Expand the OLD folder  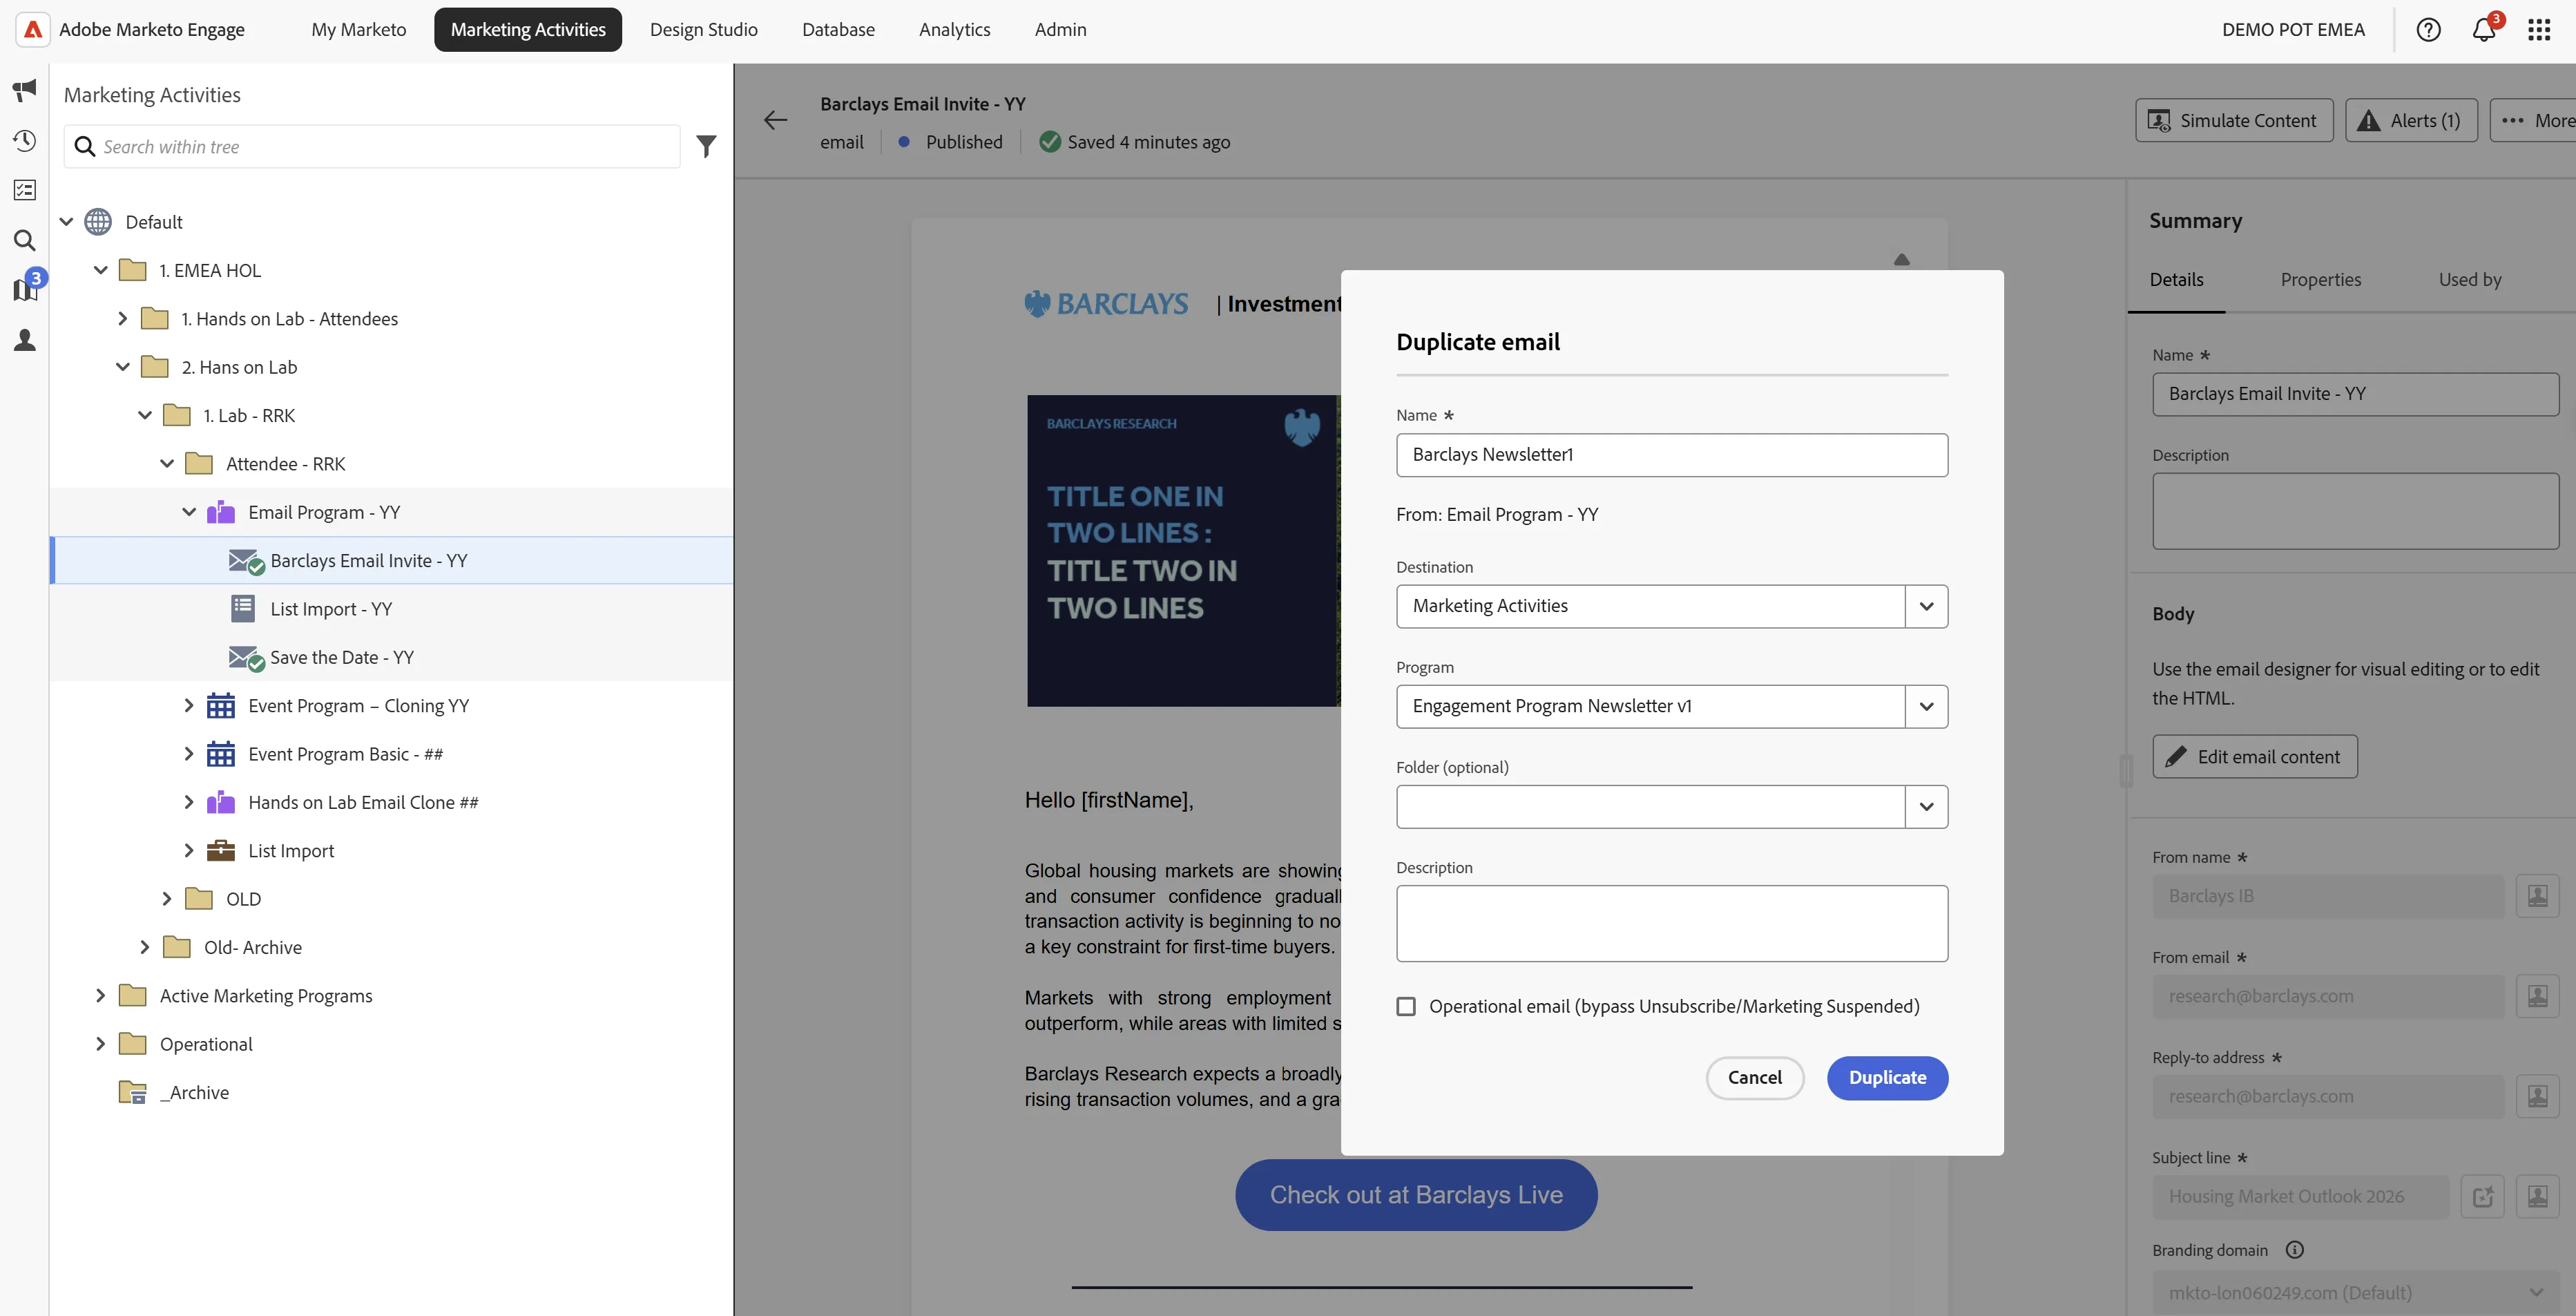167,899
